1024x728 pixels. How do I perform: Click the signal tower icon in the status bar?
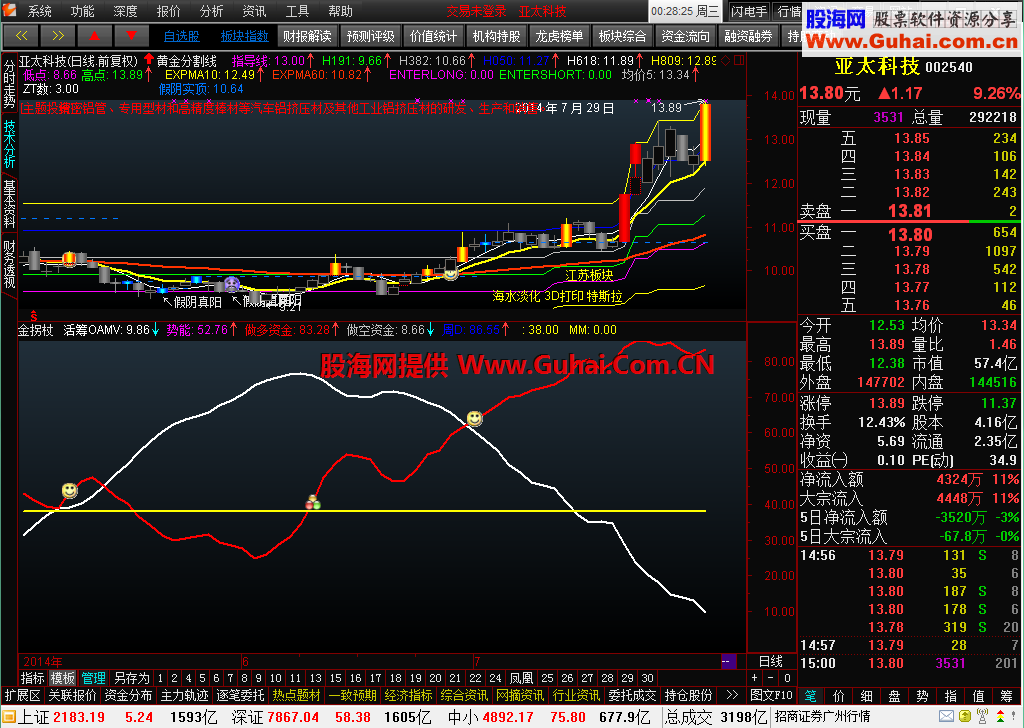pyautogui.click(x=982, y=717)
